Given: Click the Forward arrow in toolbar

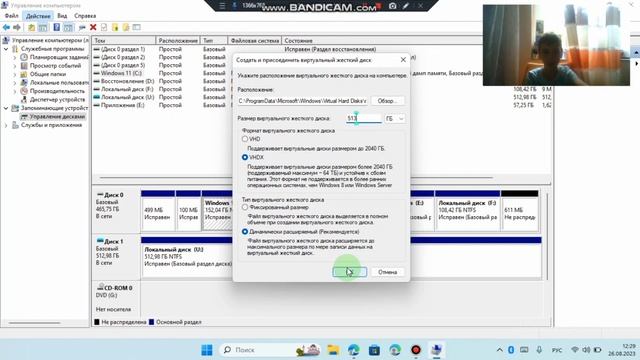Looking at the screenshot, I should (x=17, y=27).
